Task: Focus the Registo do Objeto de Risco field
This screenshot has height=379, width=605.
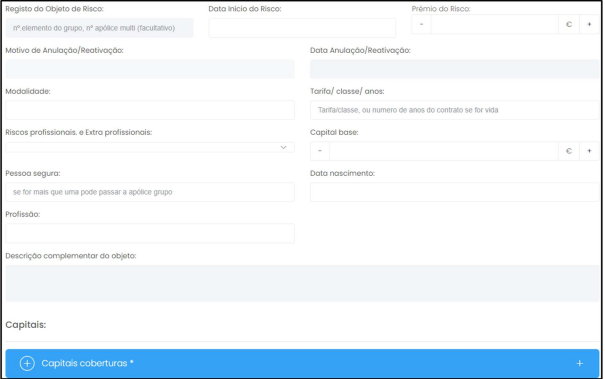Action: coord(99,28)
